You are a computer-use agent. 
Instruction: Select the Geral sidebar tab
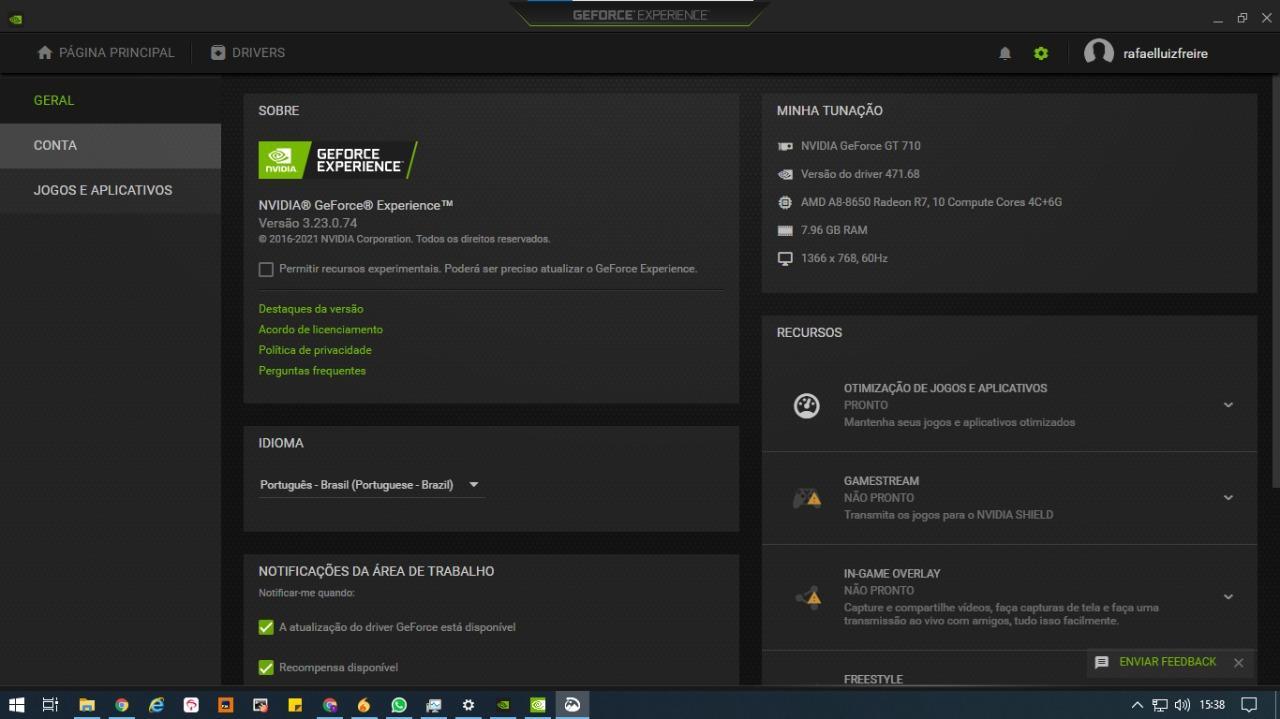pyautogui.click(x=110, y=100)
